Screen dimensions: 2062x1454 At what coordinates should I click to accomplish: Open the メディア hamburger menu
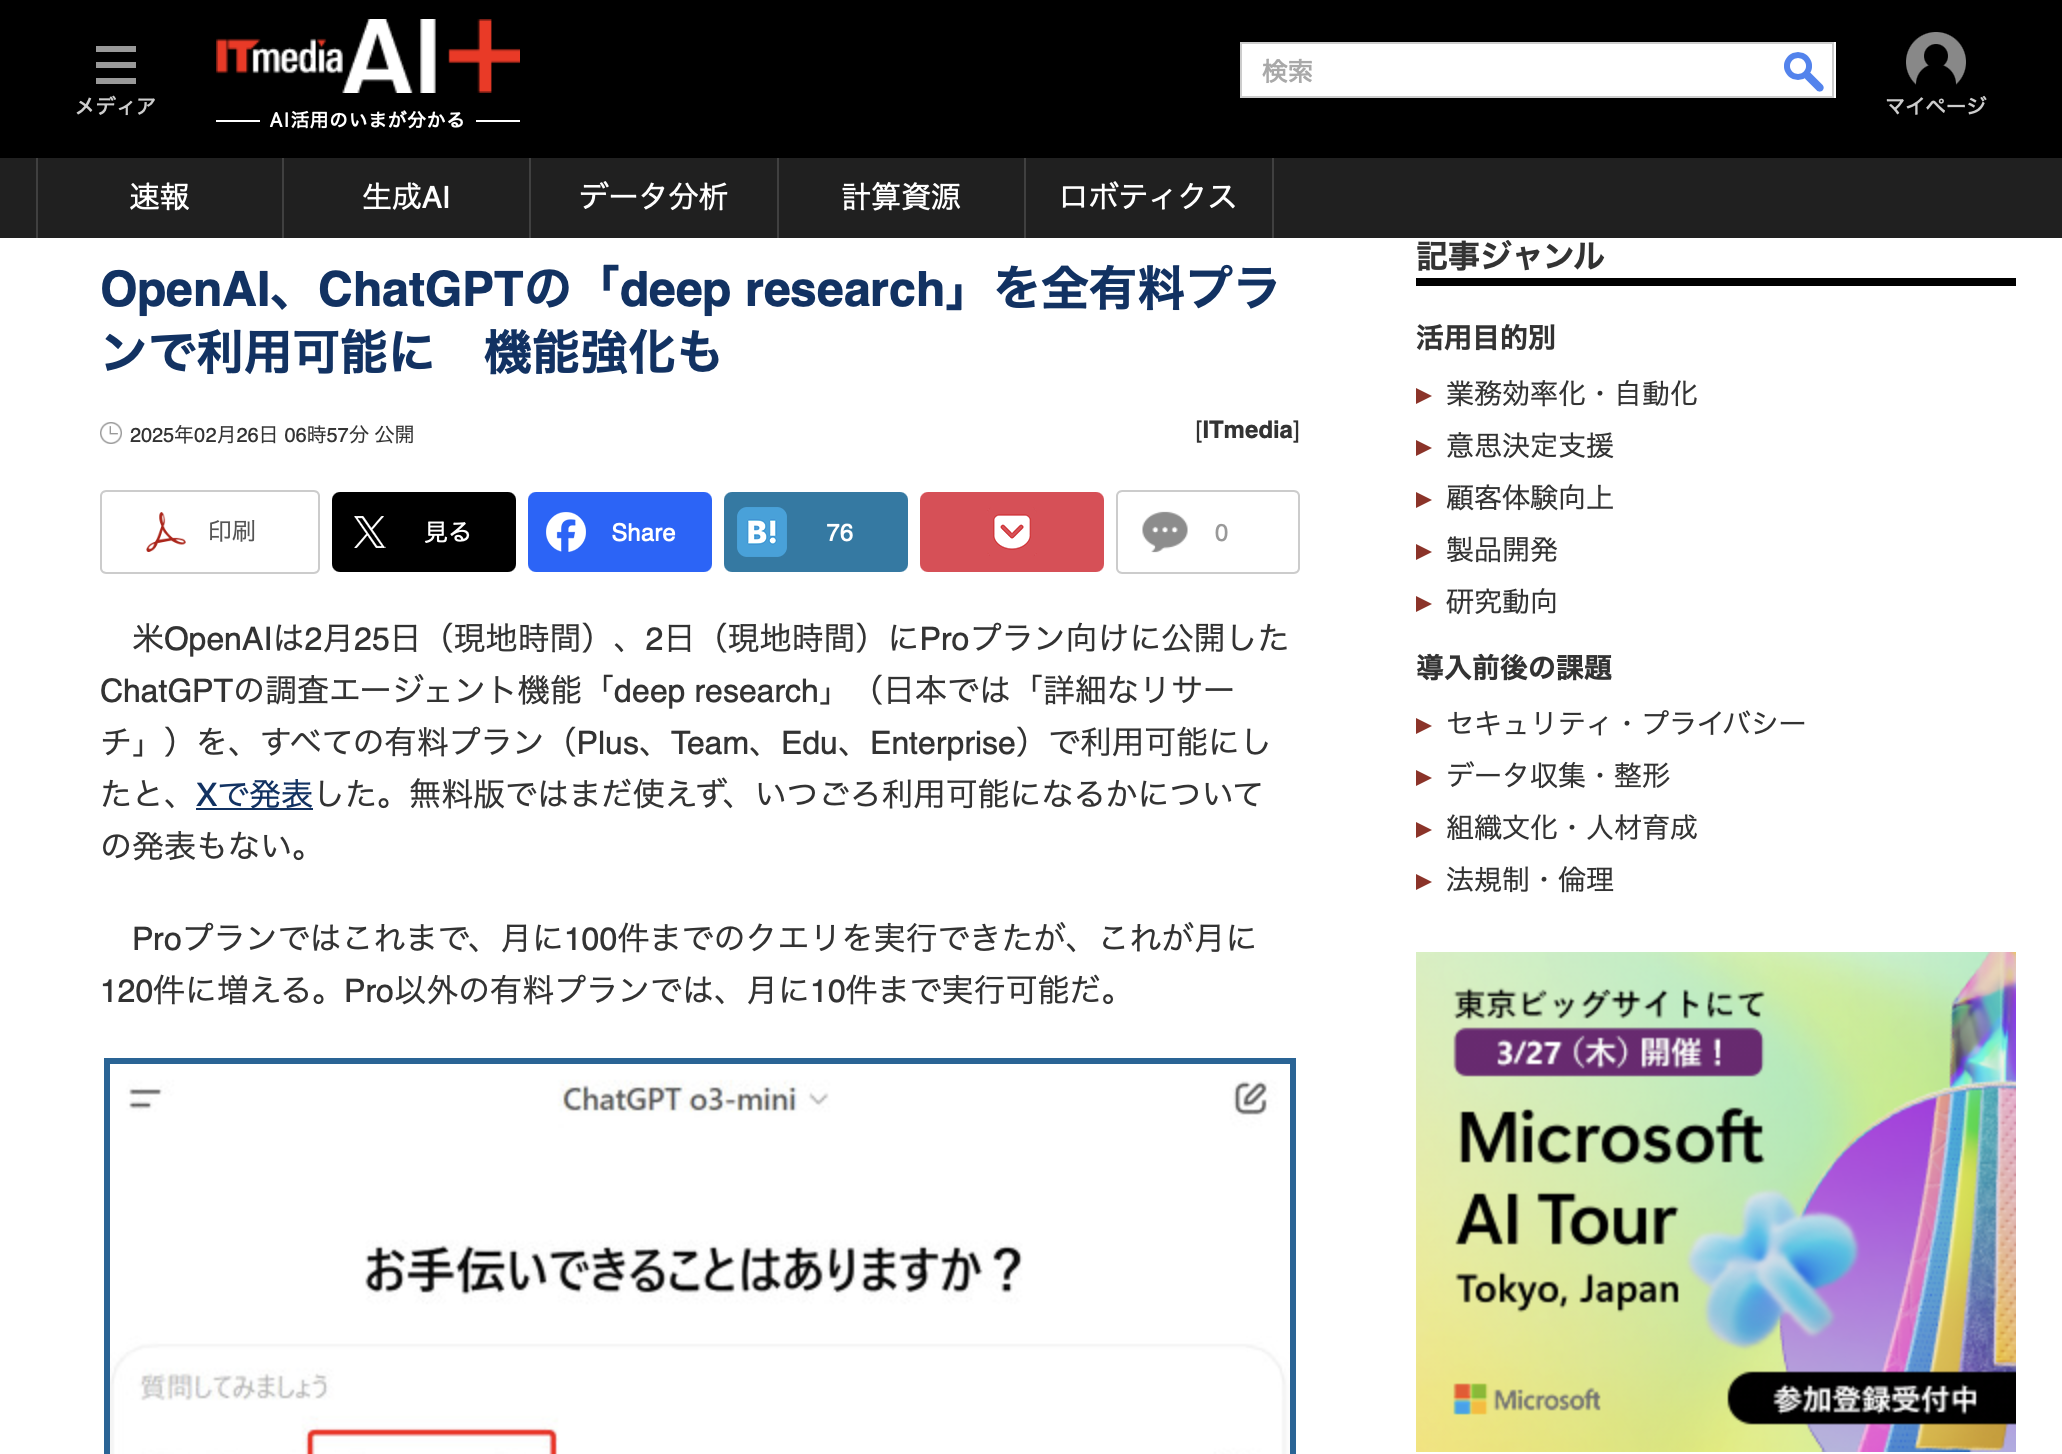[116, 80]
